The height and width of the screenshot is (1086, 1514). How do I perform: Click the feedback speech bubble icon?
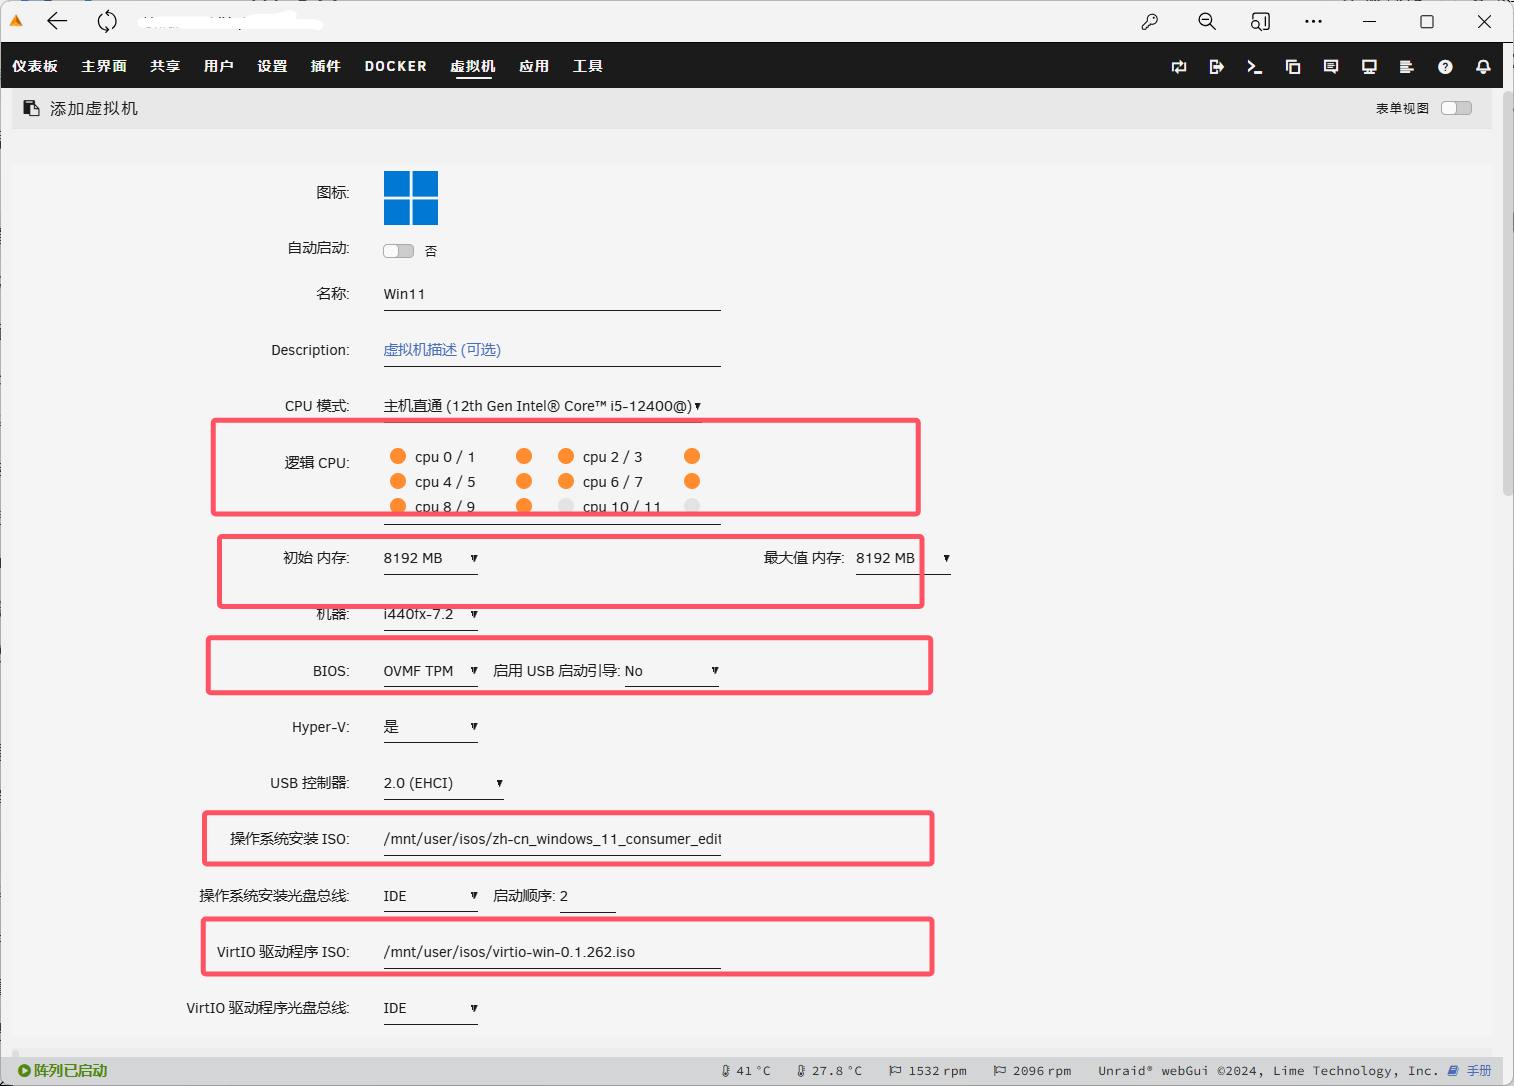point(1331,67)
